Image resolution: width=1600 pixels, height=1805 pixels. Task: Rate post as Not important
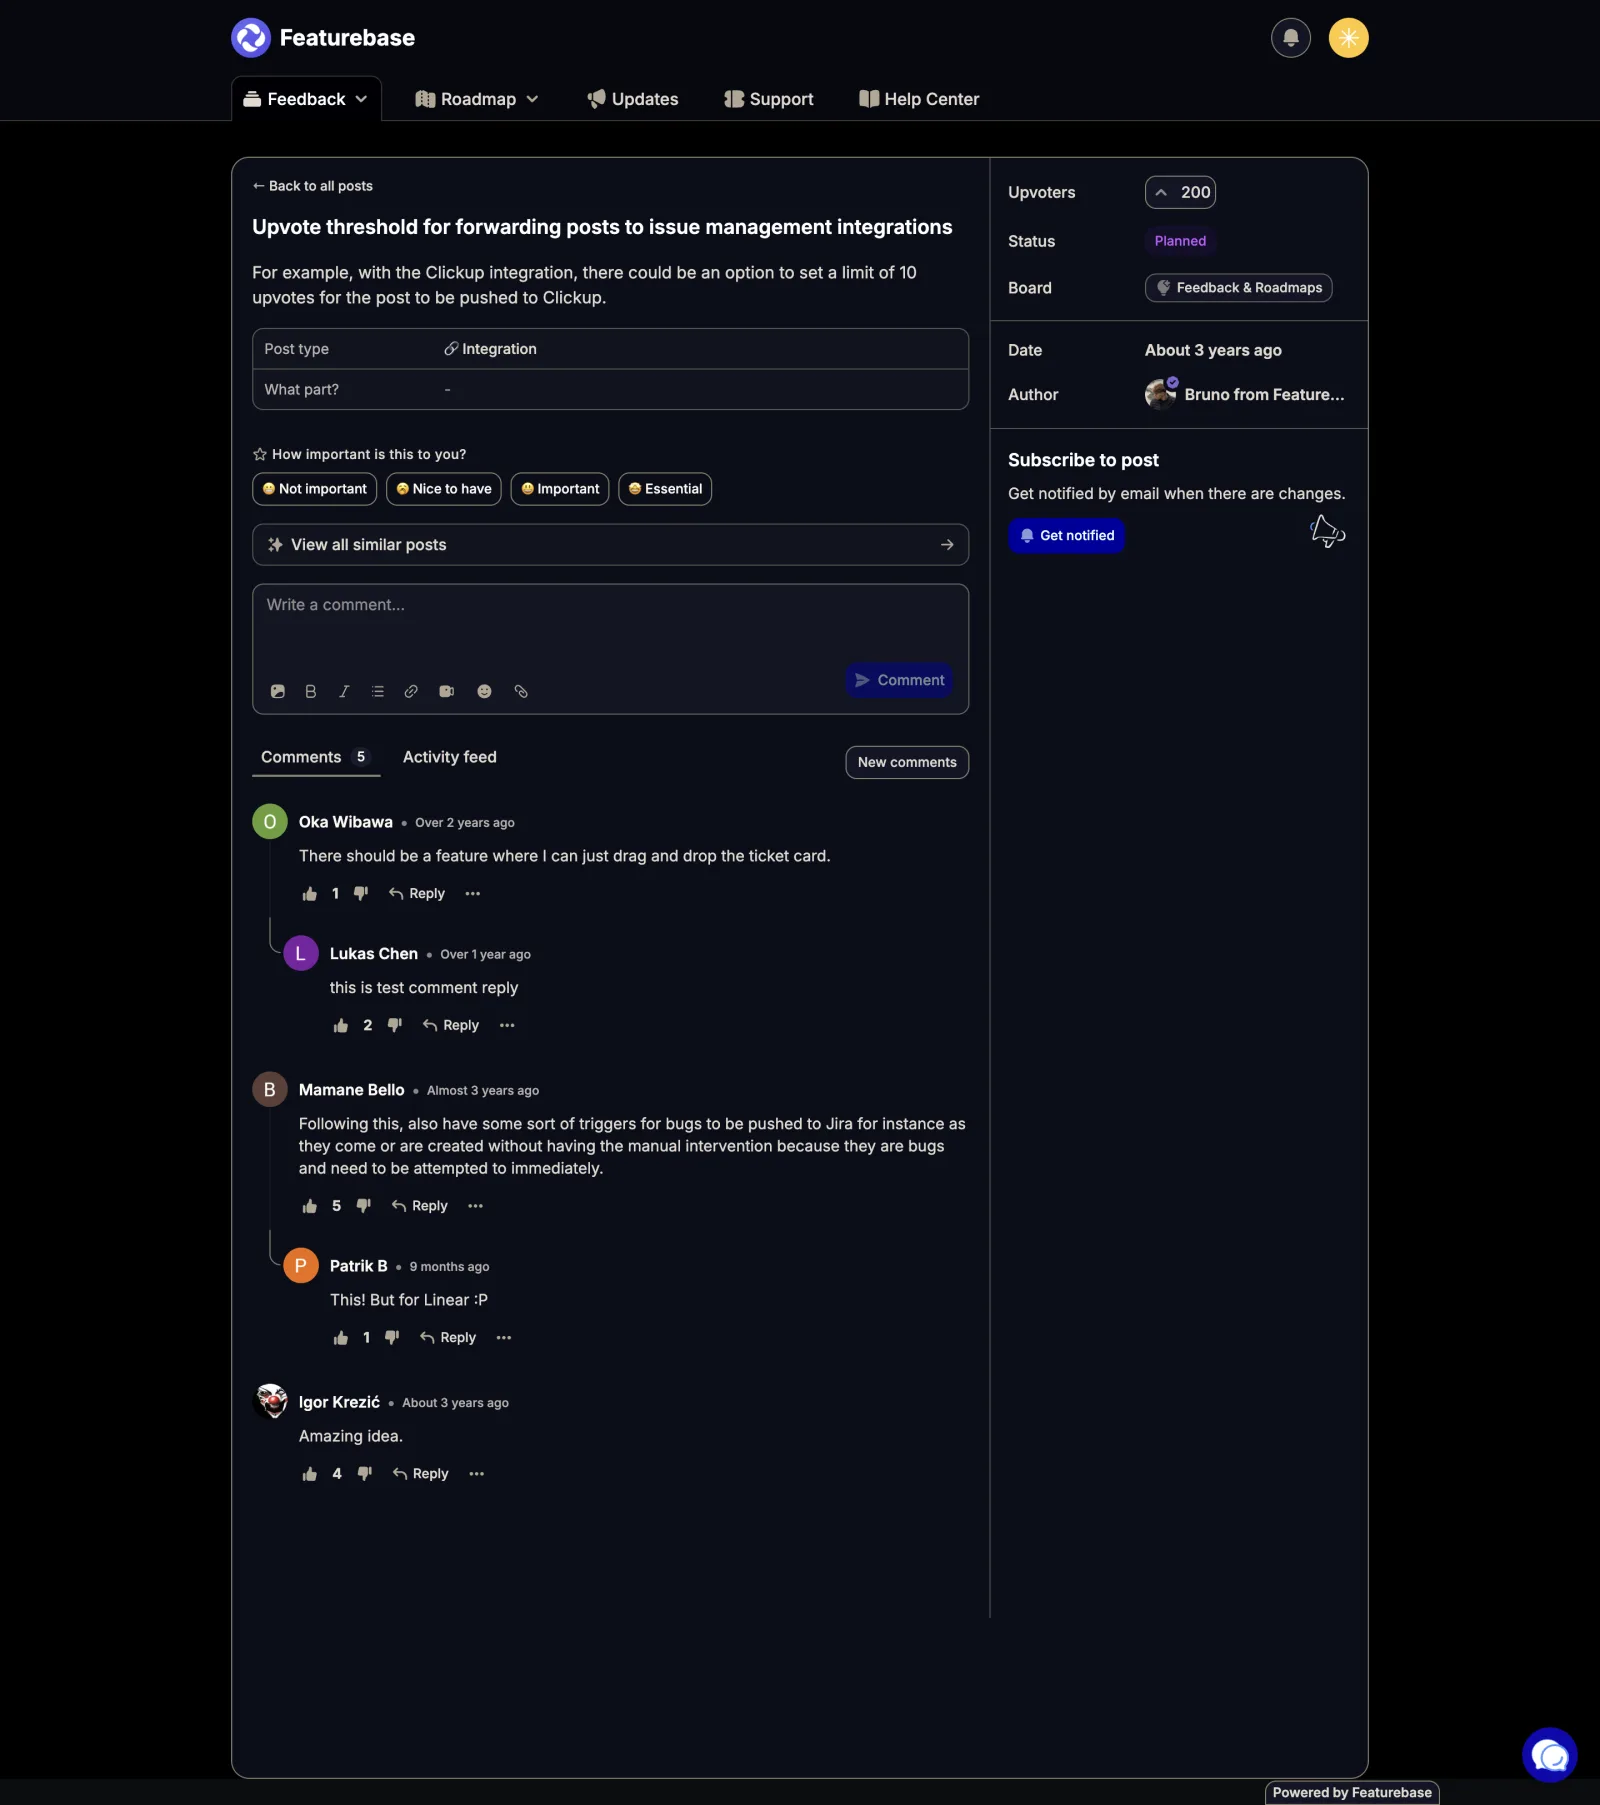pyautogui.click(x=314, y=489)
